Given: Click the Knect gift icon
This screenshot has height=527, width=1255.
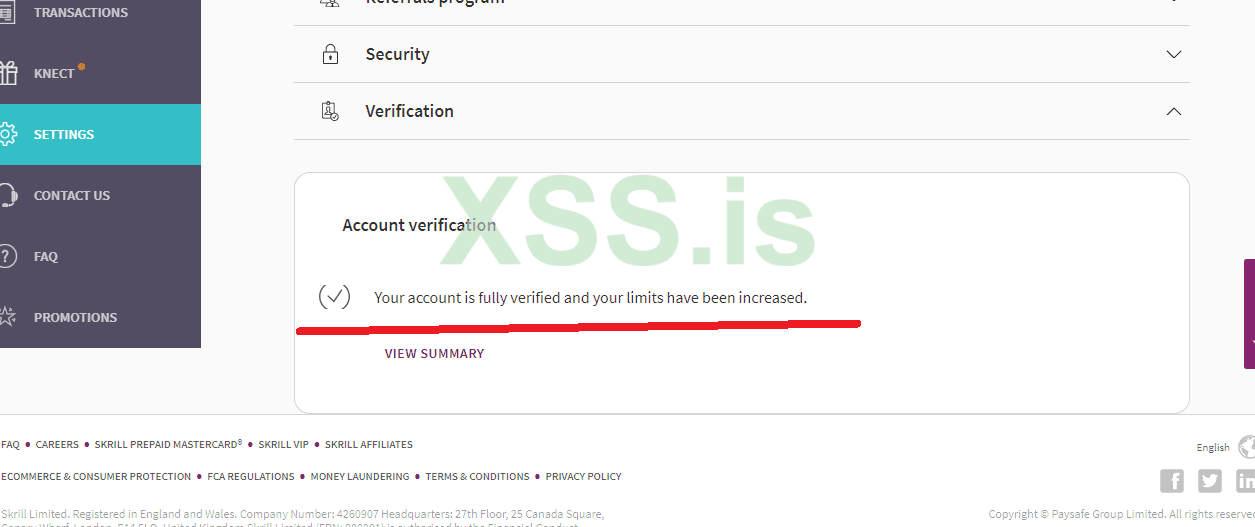Looking at the screenshot, I should tap(8, 73).
